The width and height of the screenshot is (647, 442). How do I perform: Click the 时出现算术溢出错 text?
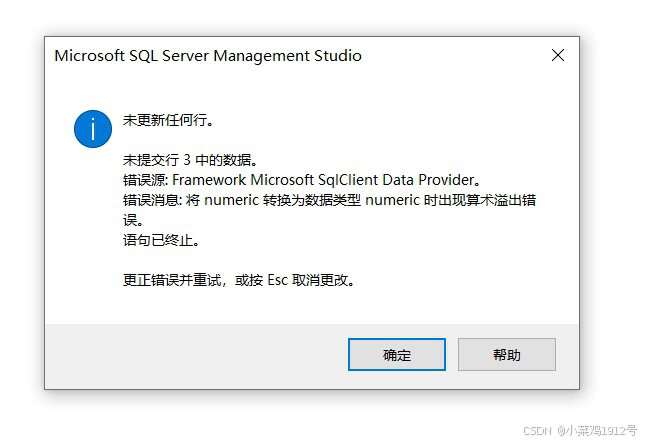pos(480,200)
